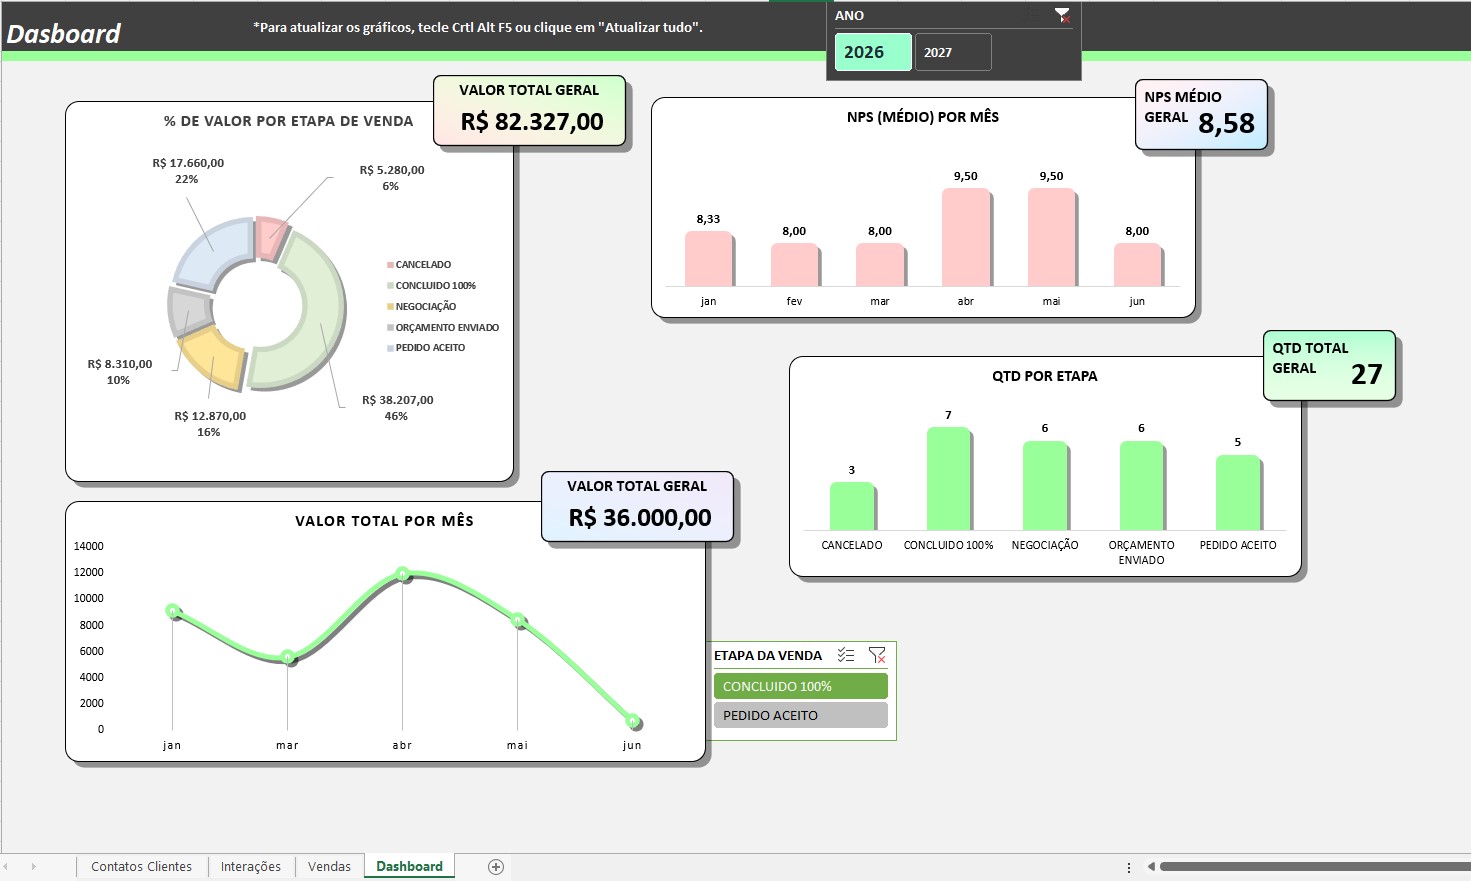Click the three-dot tab bar handle
Screen dimensions: 1471x882
1129,867
